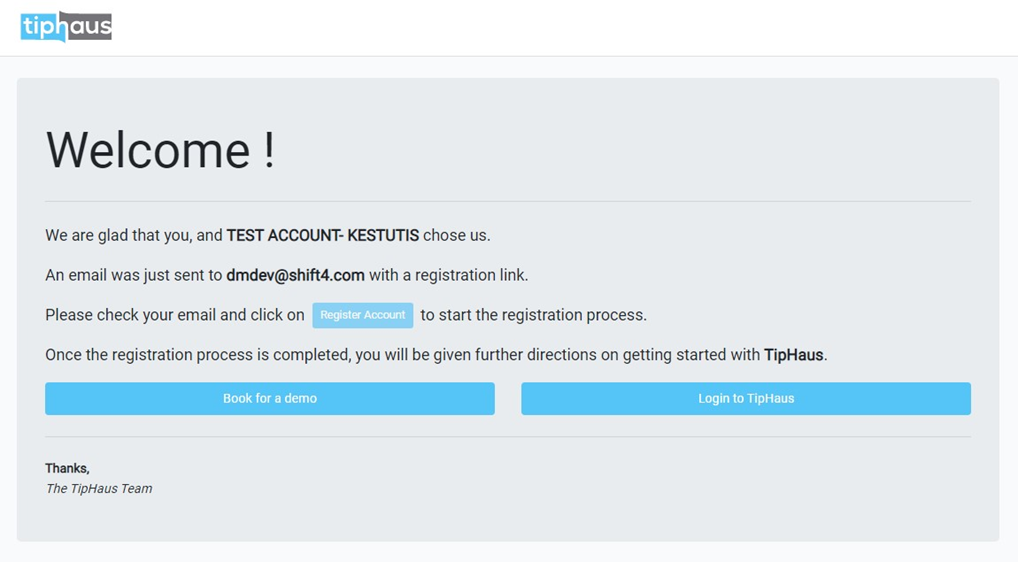Click the Book for a demo button

click(x=270, y=398)
